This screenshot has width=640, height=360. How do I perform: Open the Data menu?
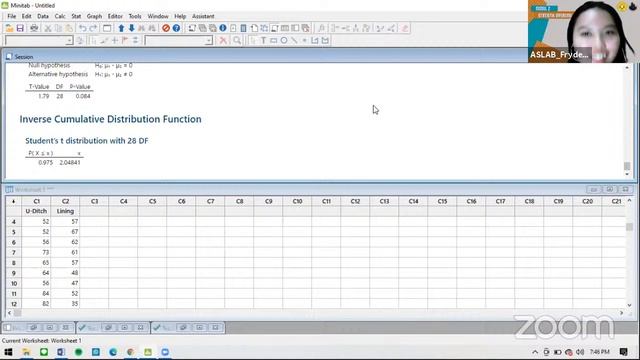coord(43,16)
